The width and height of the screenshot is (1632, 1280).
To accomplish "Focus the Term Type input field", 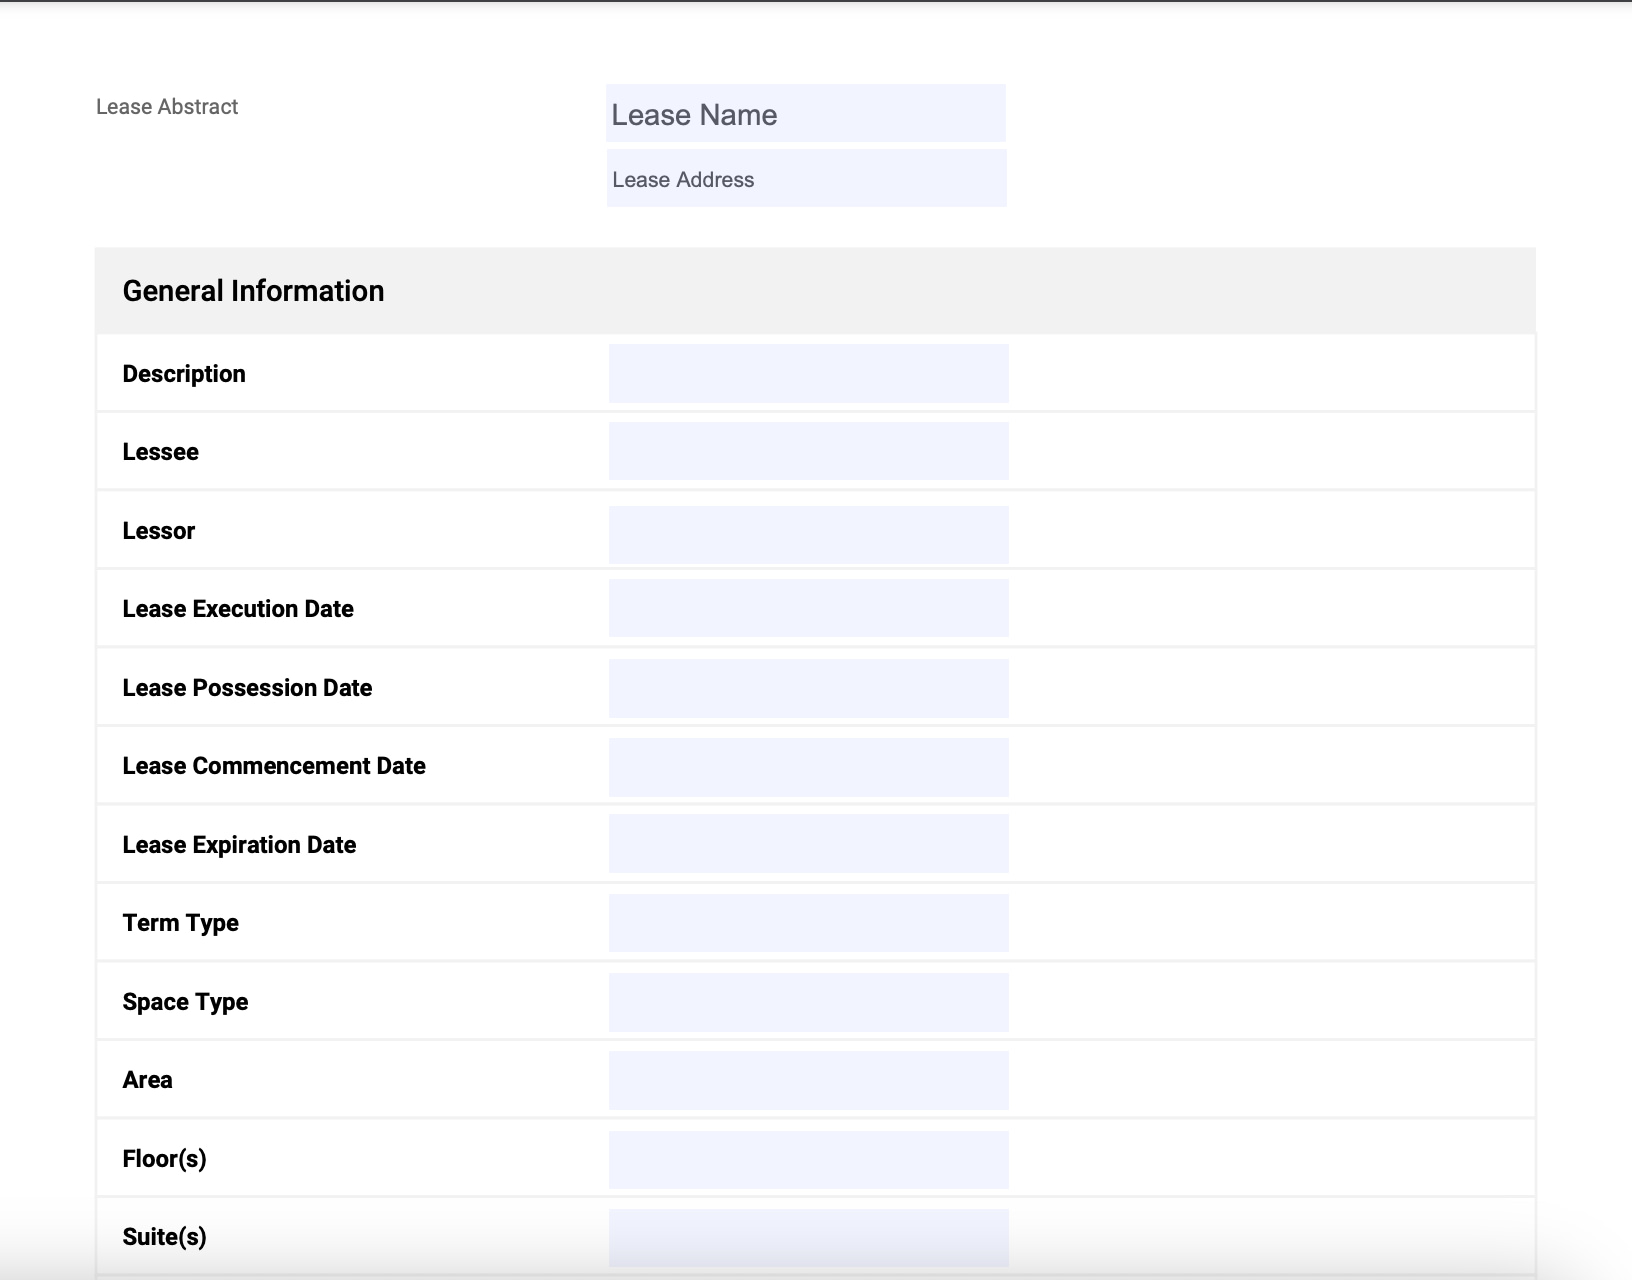I will pos(808,923).
